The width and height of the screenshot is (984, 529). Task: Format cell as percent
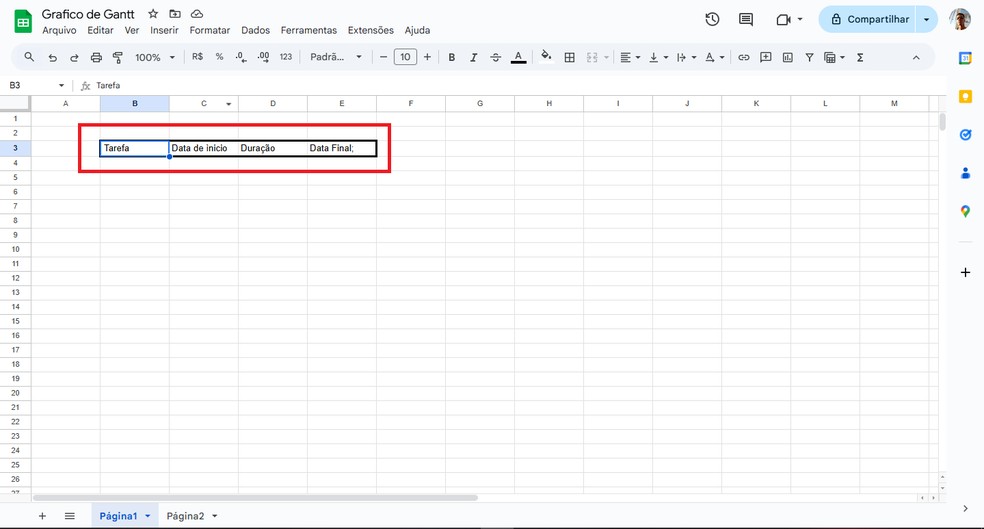[x=219, y=57]
